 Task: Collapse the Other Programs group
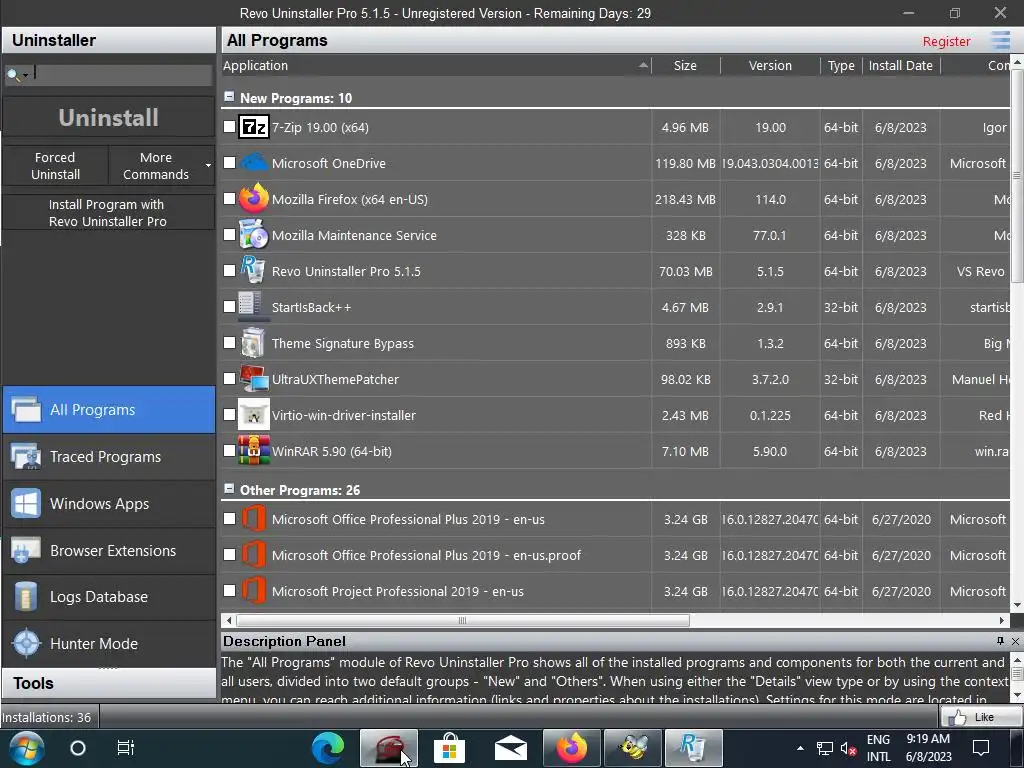point(229,488)
